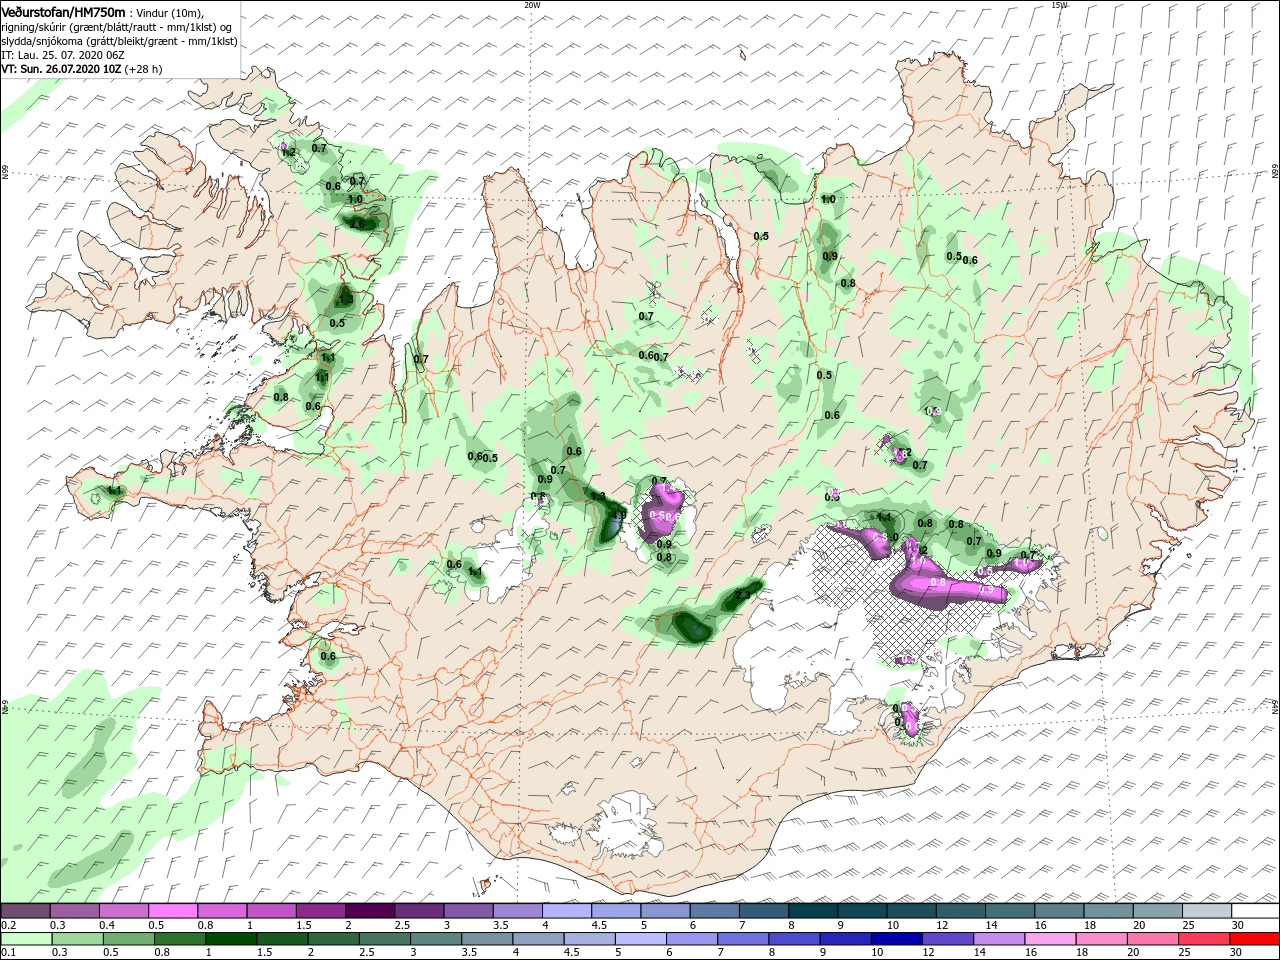
Task: Click the light pink bottom-row swatch labeled 16
Action: (x=1048, y=939)
